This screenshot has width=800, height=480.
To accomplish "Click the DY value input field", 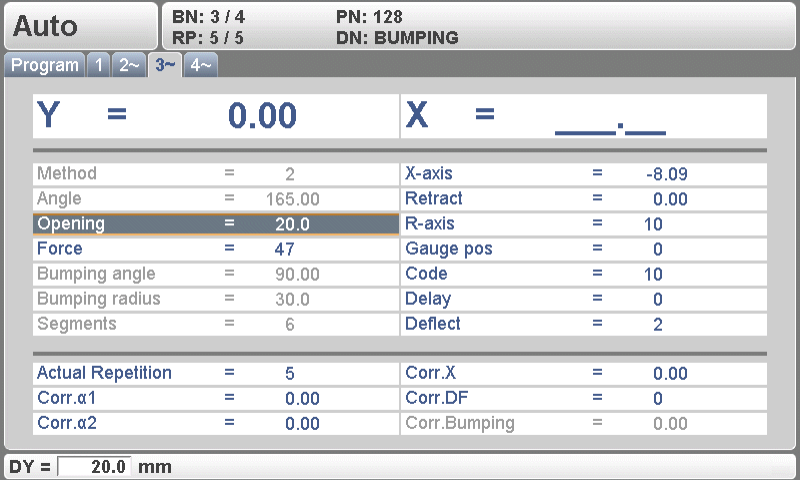I will click(95, 467).
